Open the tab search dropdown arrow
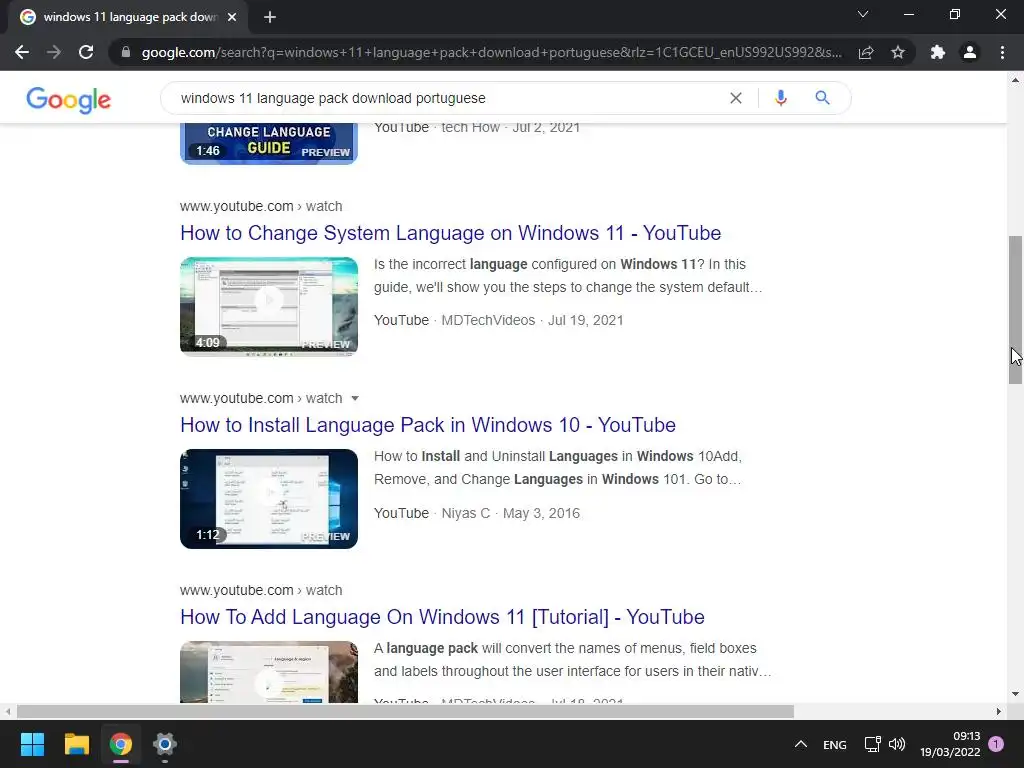 tap(863, 14)
